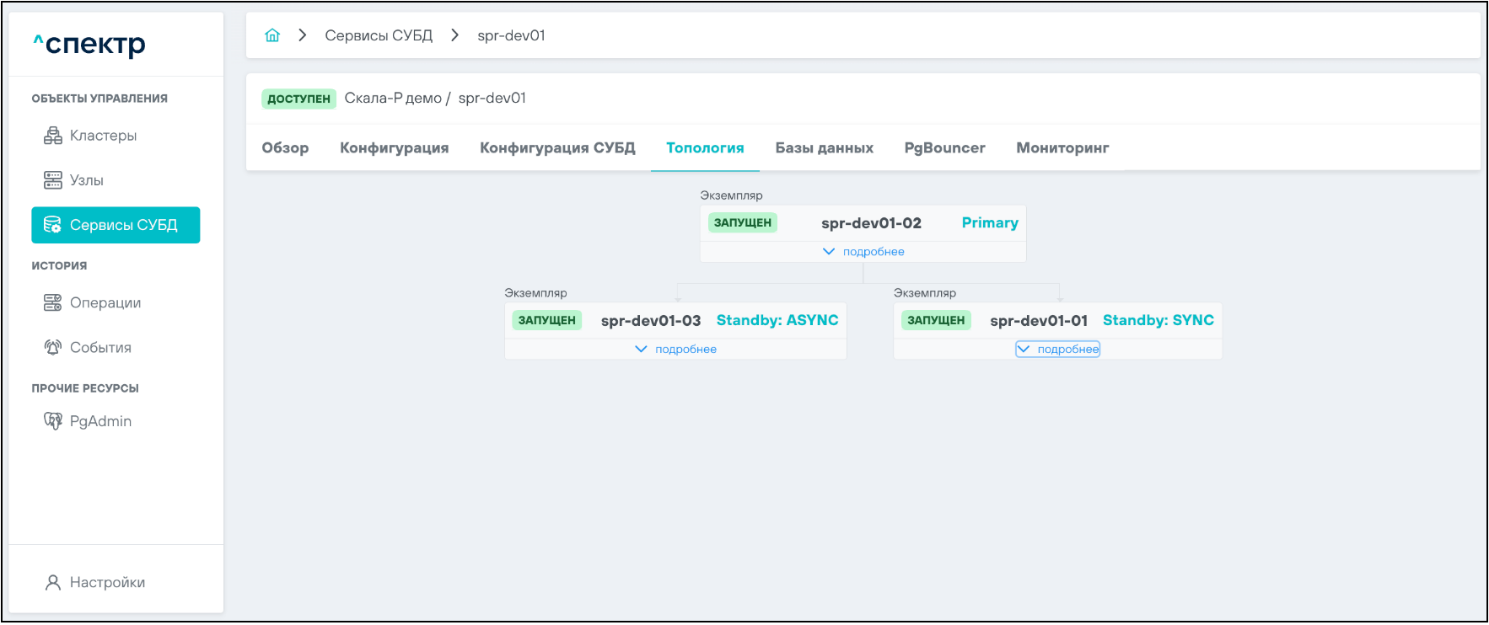Click the Кластеры sidebar icon
This screenshot has width=1489, height=625.
pyautogui.click(x=53, y=135)
